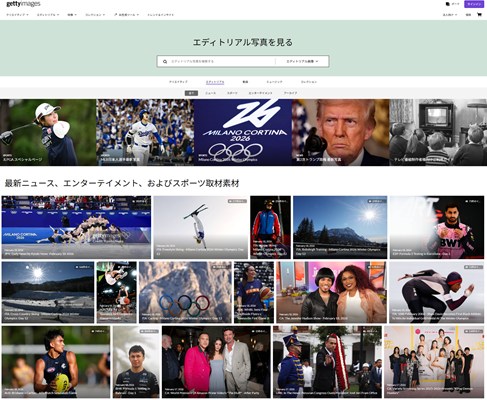Click the badge icon on figure skating photo
Image resolution: width=487 pixels, height=400 pixels.
click(x=141, y=201)
